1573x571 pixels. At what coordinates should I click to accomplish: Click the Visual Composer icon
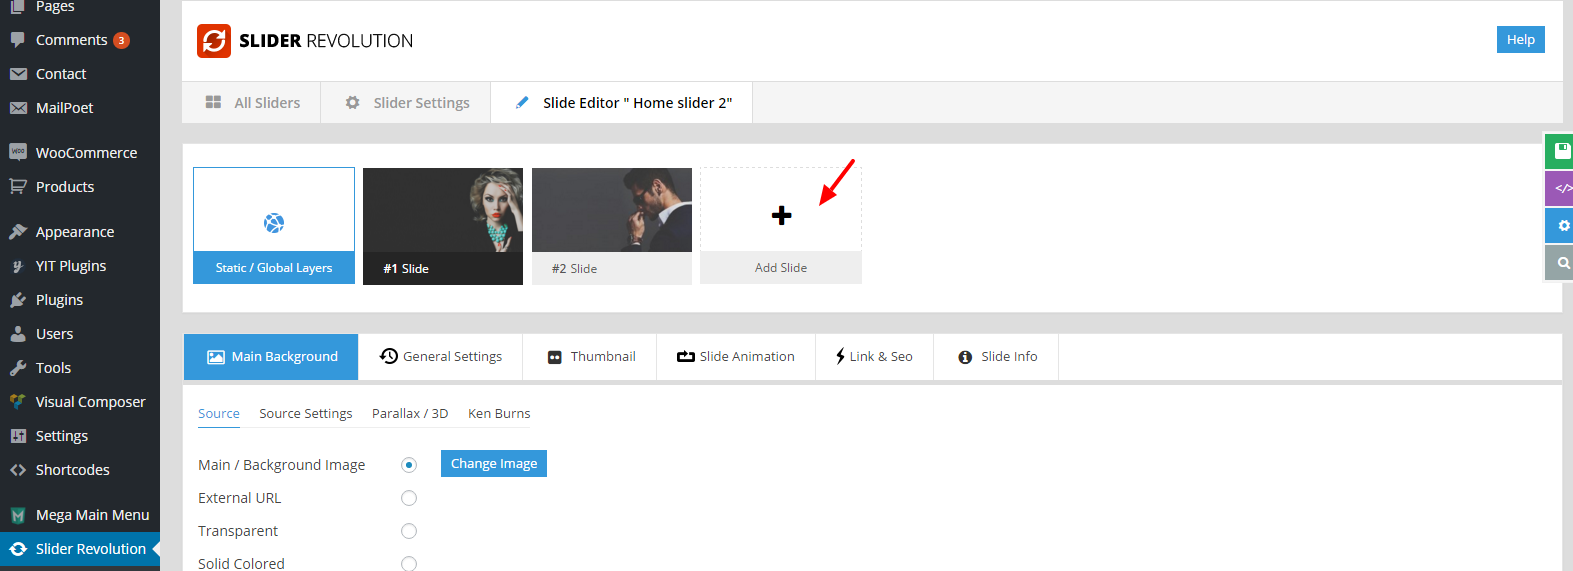coord(18,402)
